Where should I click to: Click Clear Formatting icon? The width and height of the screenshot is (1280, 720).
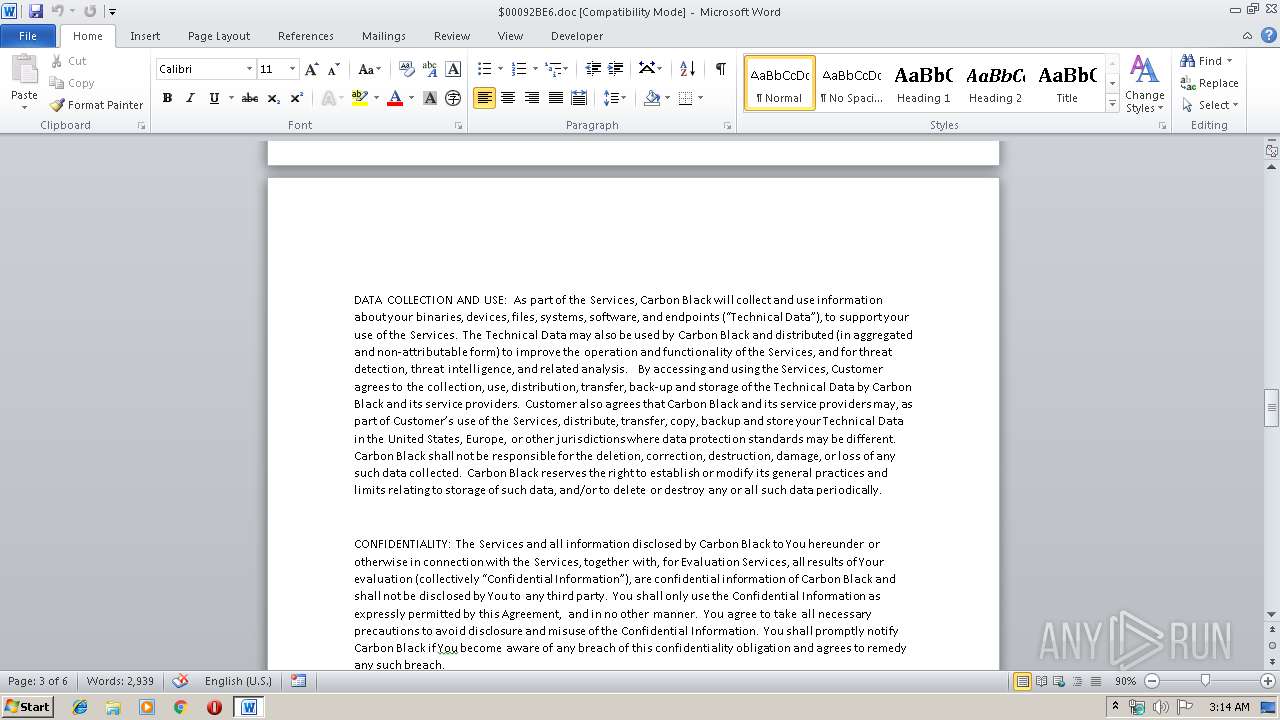[x=406, y=69]
